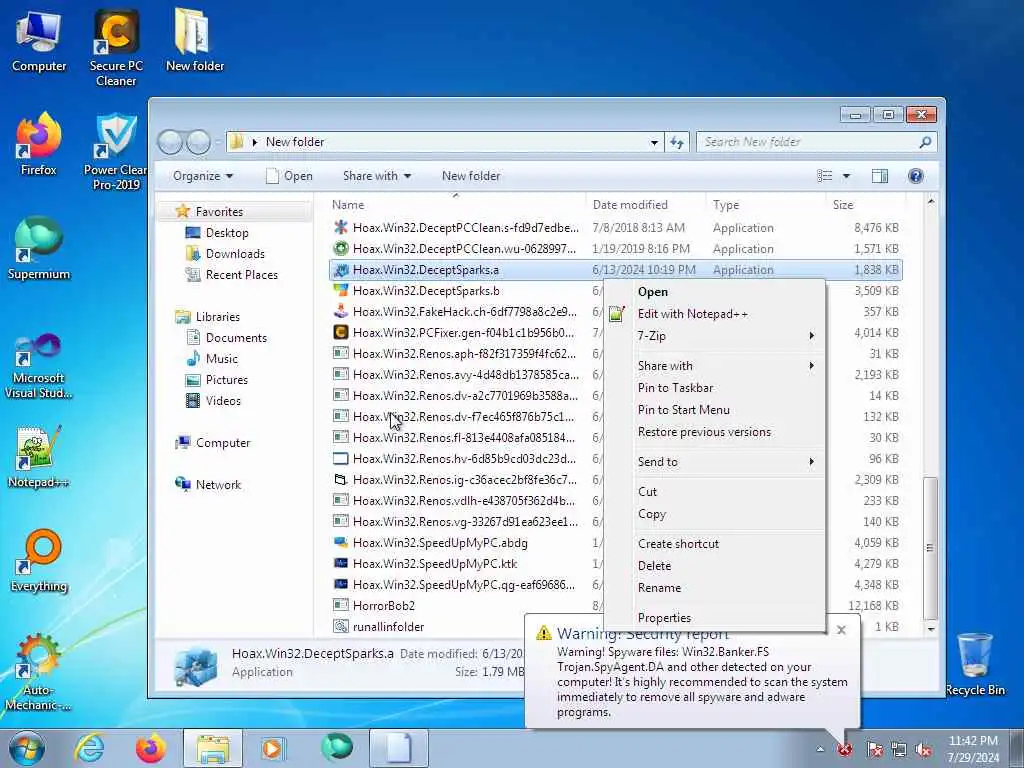The height and width of the screenshot is (768, 1024).
Task: Choose Restore previous versions
Action: [716, 432]
